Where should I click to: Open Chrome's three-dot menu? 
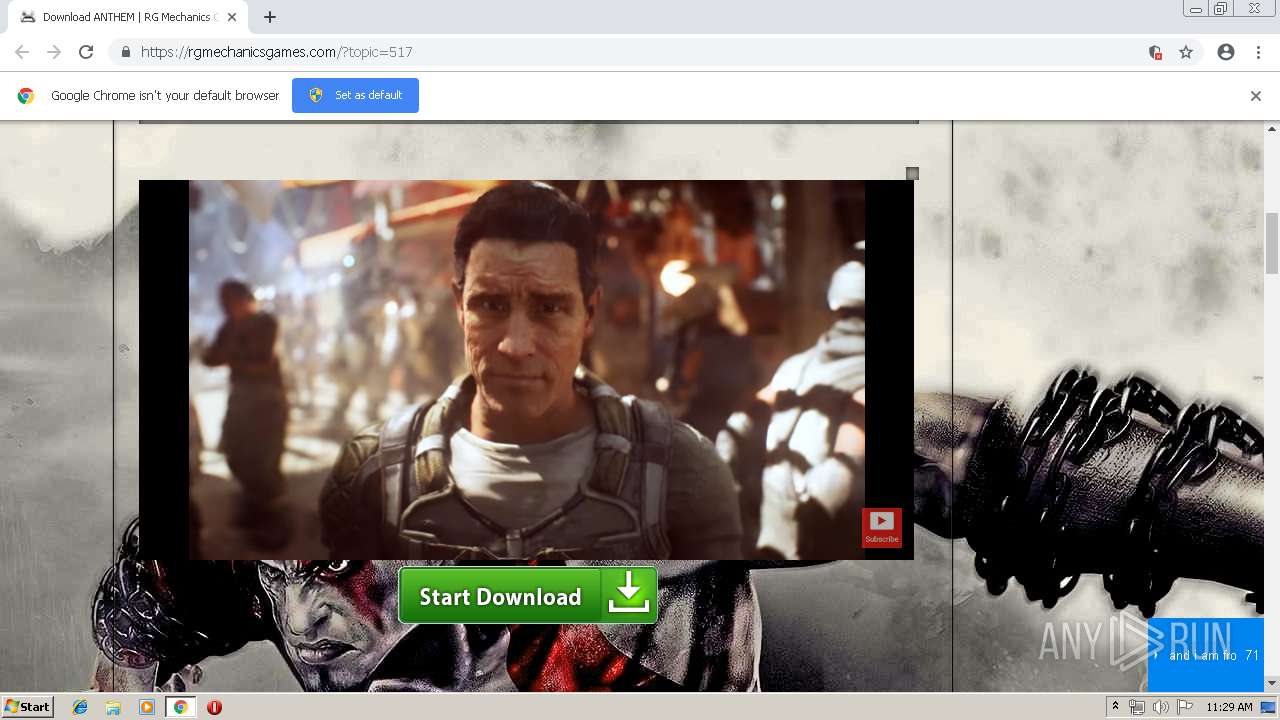1258,52
